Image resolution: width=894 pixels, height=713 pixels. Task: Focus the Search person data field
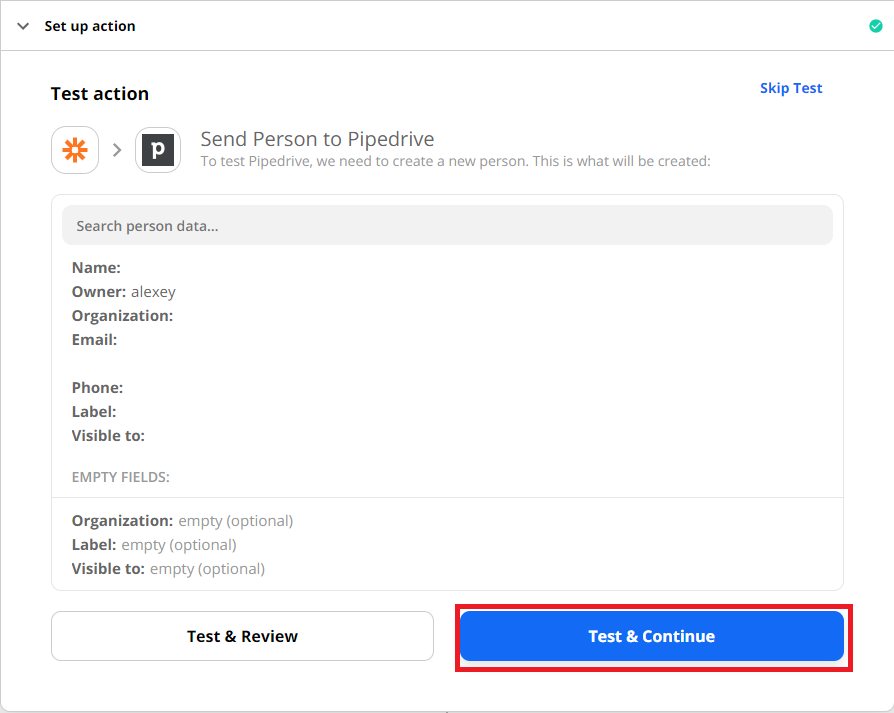click(x=447, y=226)
